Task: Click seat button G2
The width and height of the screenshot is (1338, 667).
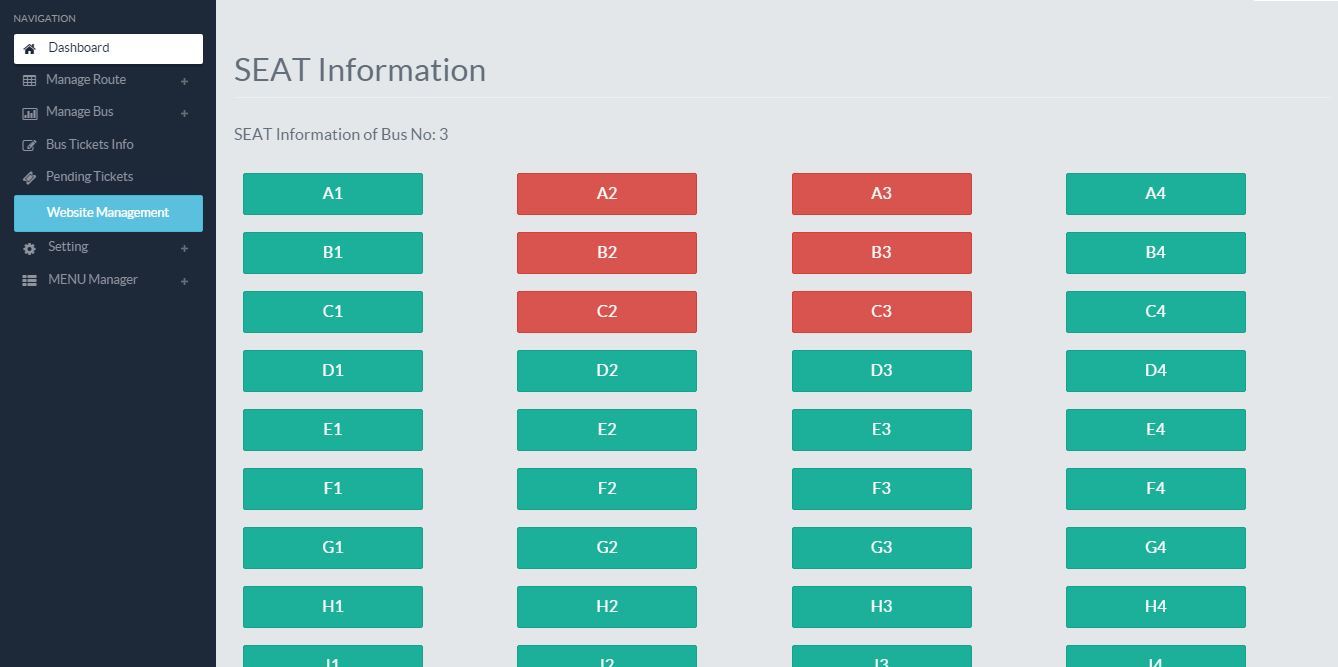Action: (607, 548)
